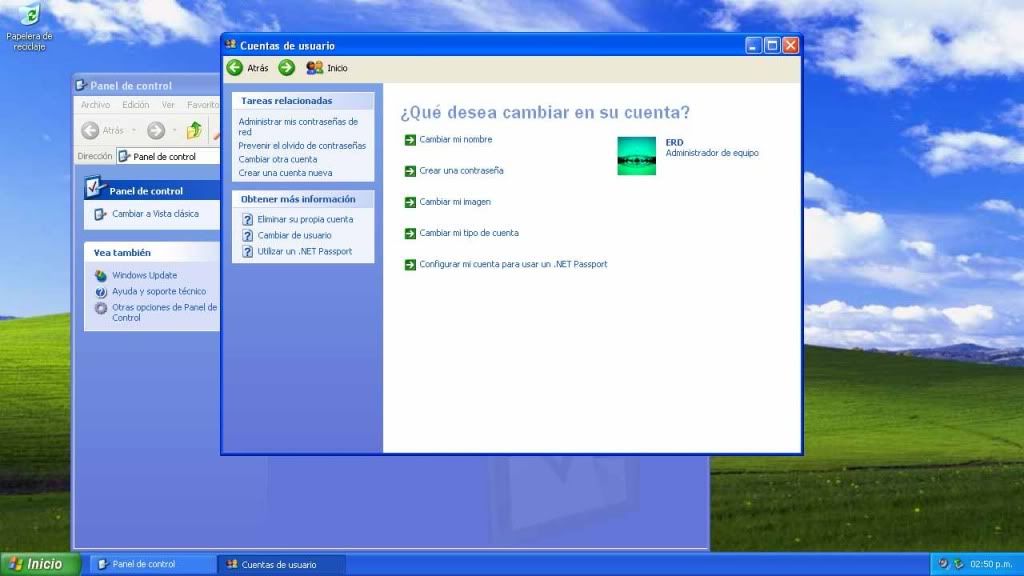Screen dimensions: 1024x576
Task: Choose Crear una contraseña
Action: click(461, 171)
